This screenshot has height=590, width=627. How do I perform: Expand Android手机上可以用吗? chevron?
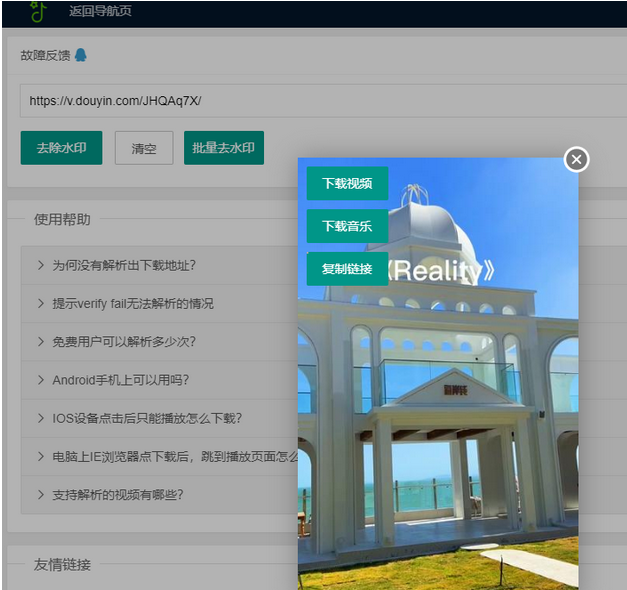tap(40, 380)
